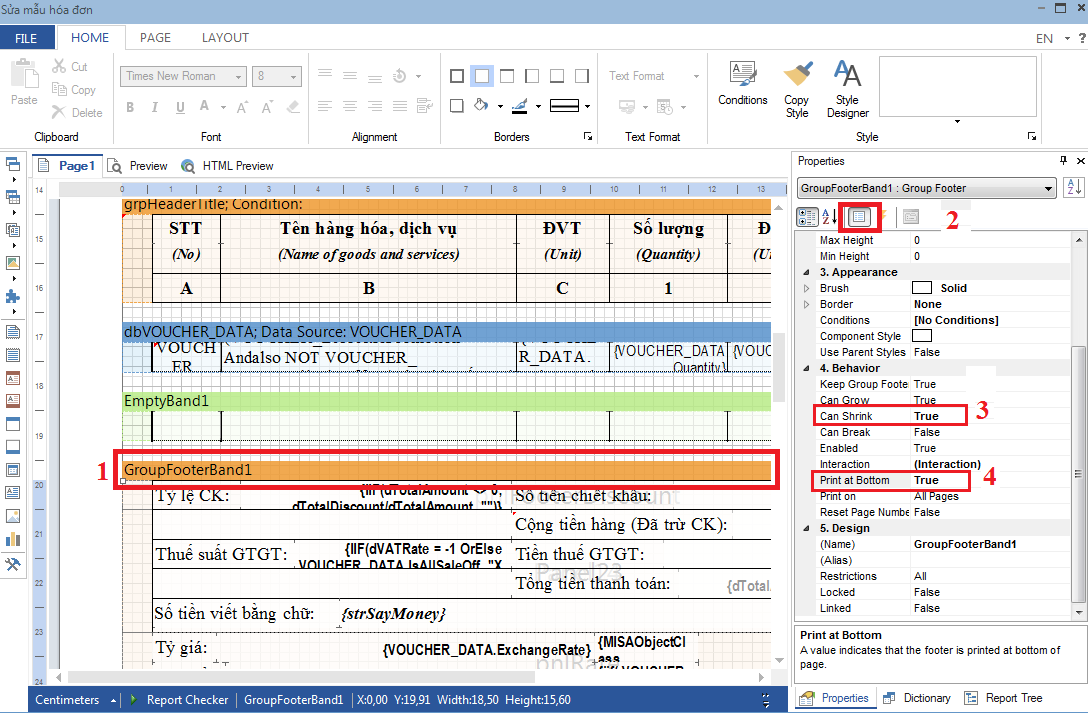Open the Borders dialog launcher
The height and width of the screenshot is (713, 1088).
588,137
